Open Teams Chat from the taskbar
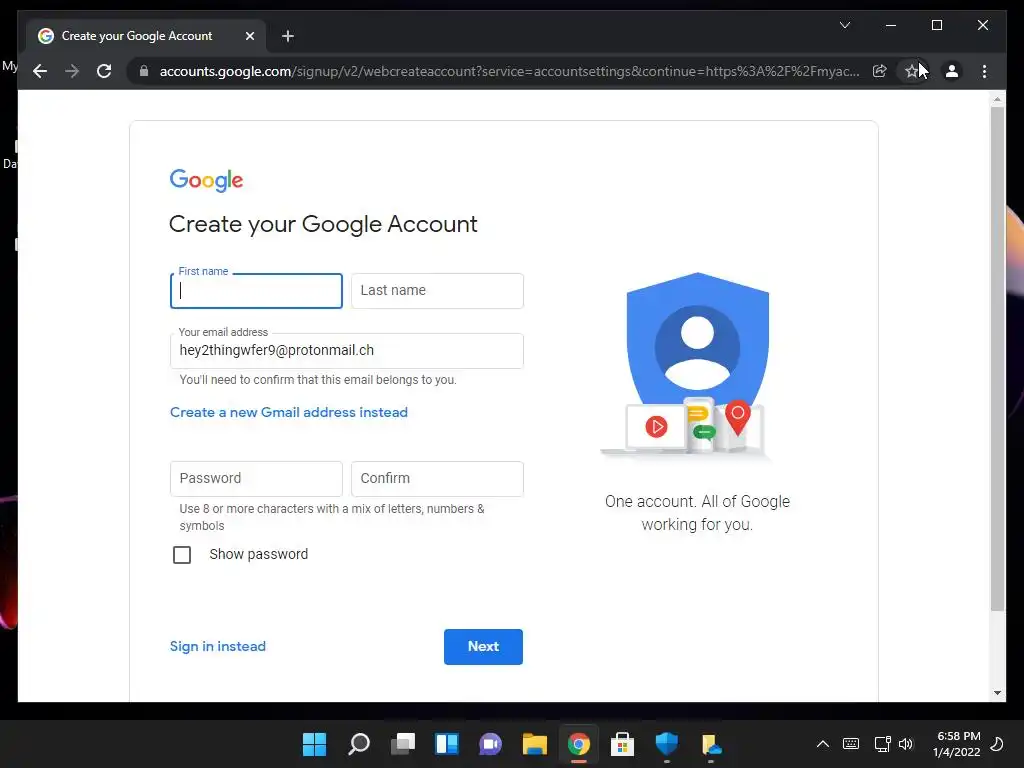 [490, 744]
